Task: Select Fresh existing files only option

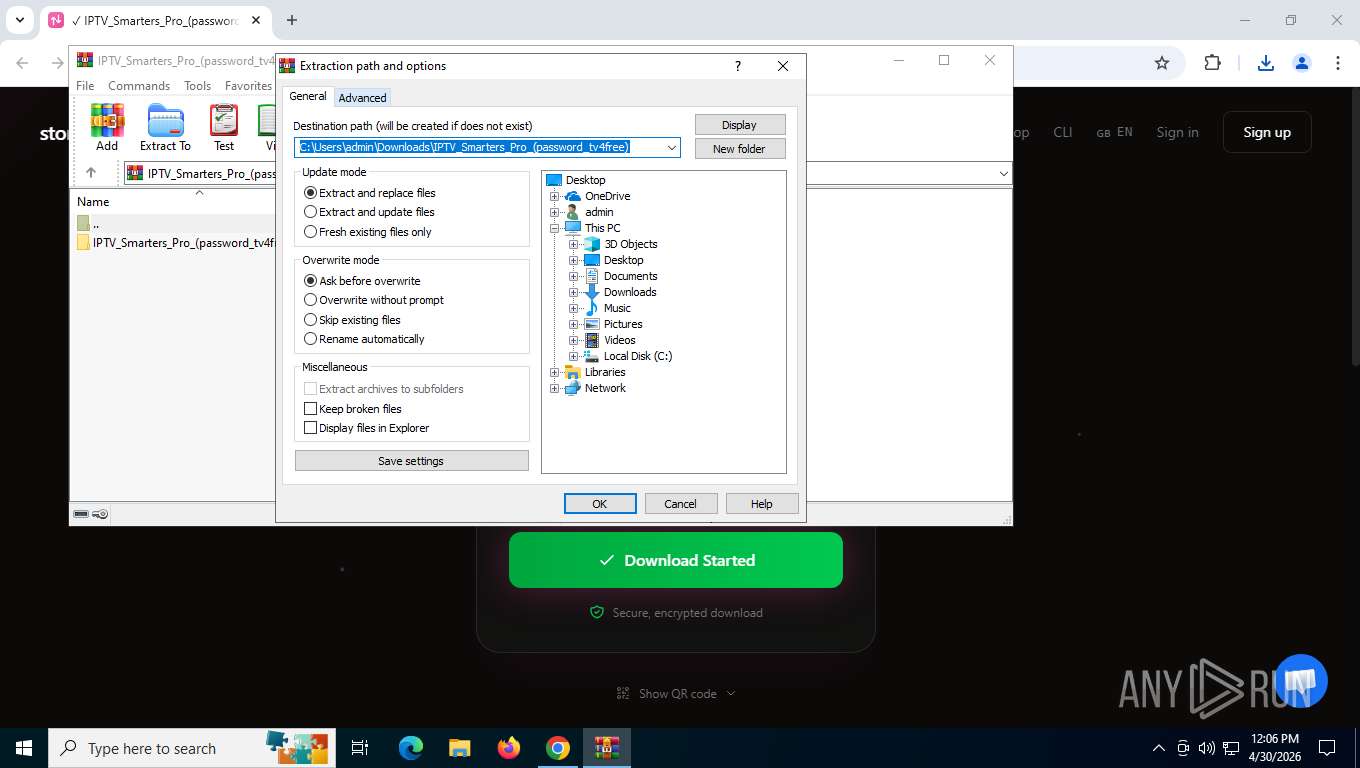Action: tap(368, 232)
